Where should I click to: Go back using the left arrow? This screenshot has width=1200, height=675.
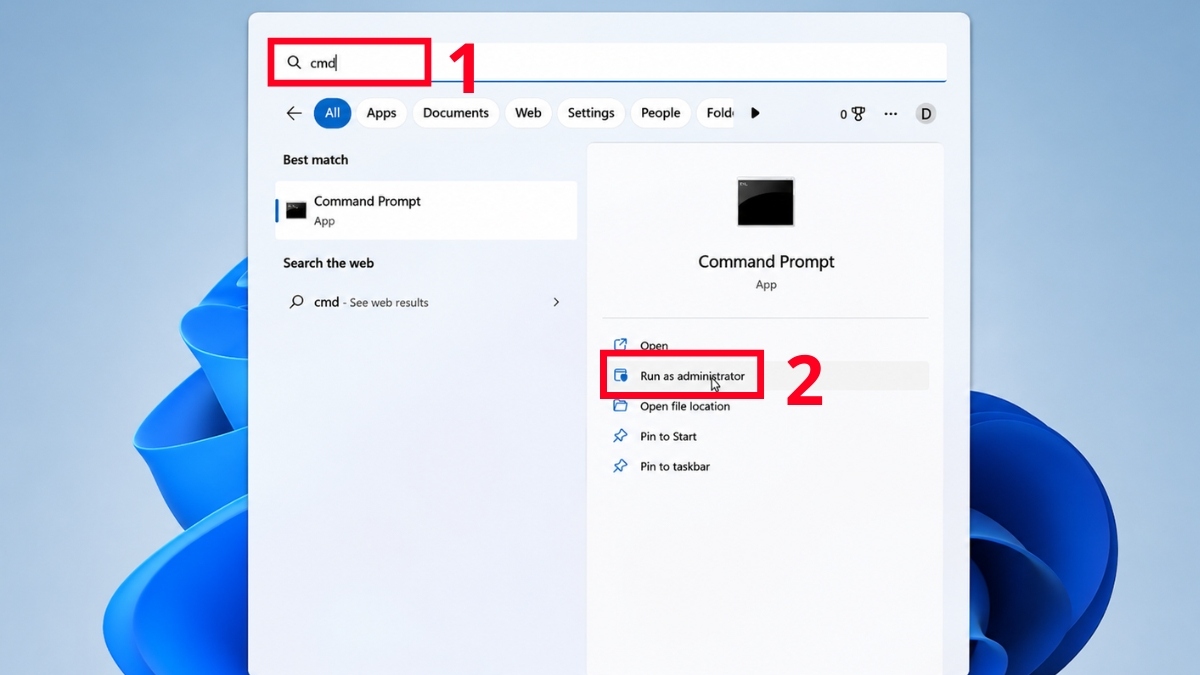pyautogui.click(x=294, y=113)
